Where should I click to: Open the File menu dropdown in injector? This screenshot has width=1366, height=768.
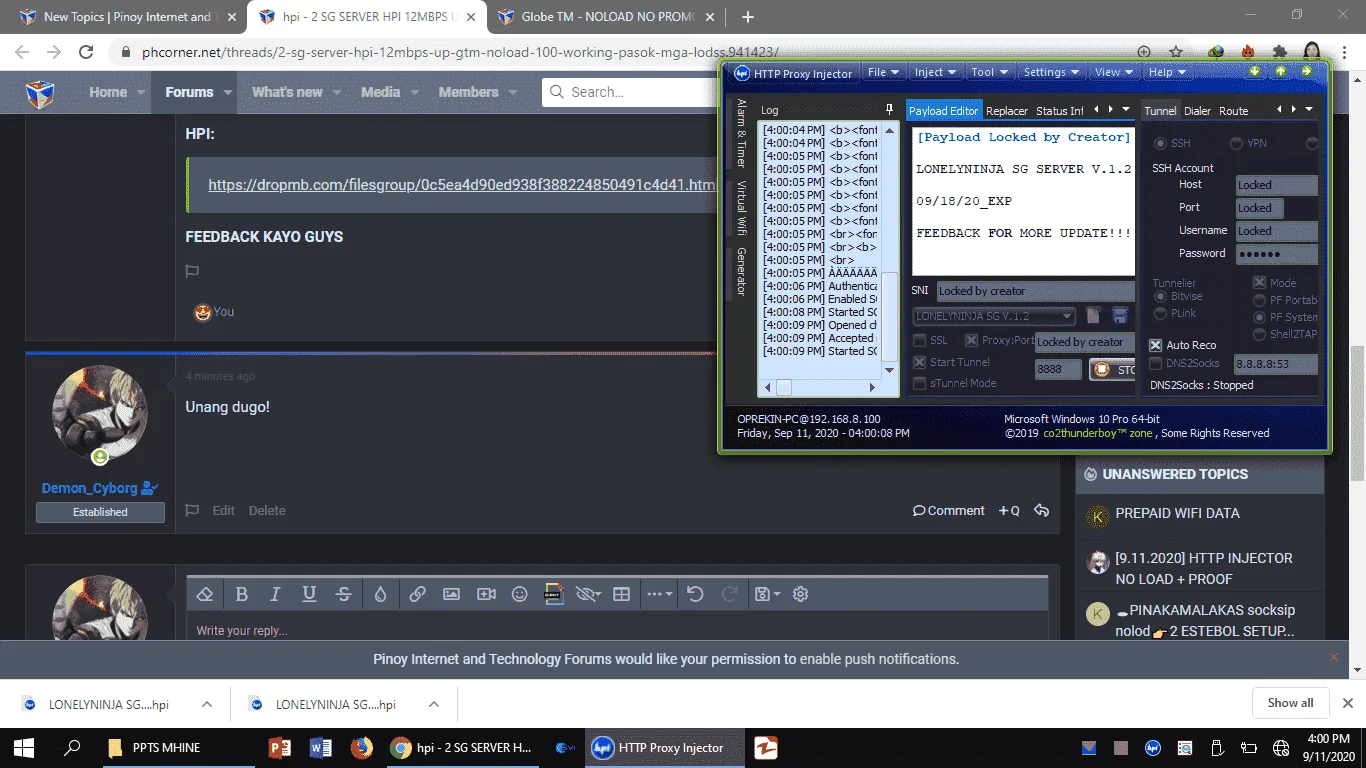[884, 72]
